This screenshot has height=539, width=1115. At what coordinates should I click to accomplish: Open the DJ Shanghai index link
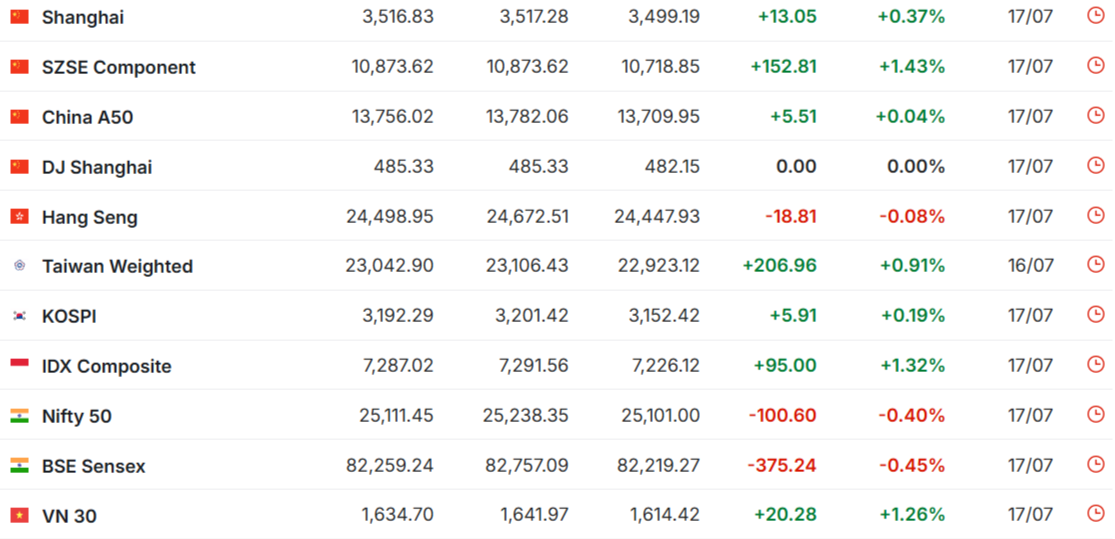[x=97, y=167]
